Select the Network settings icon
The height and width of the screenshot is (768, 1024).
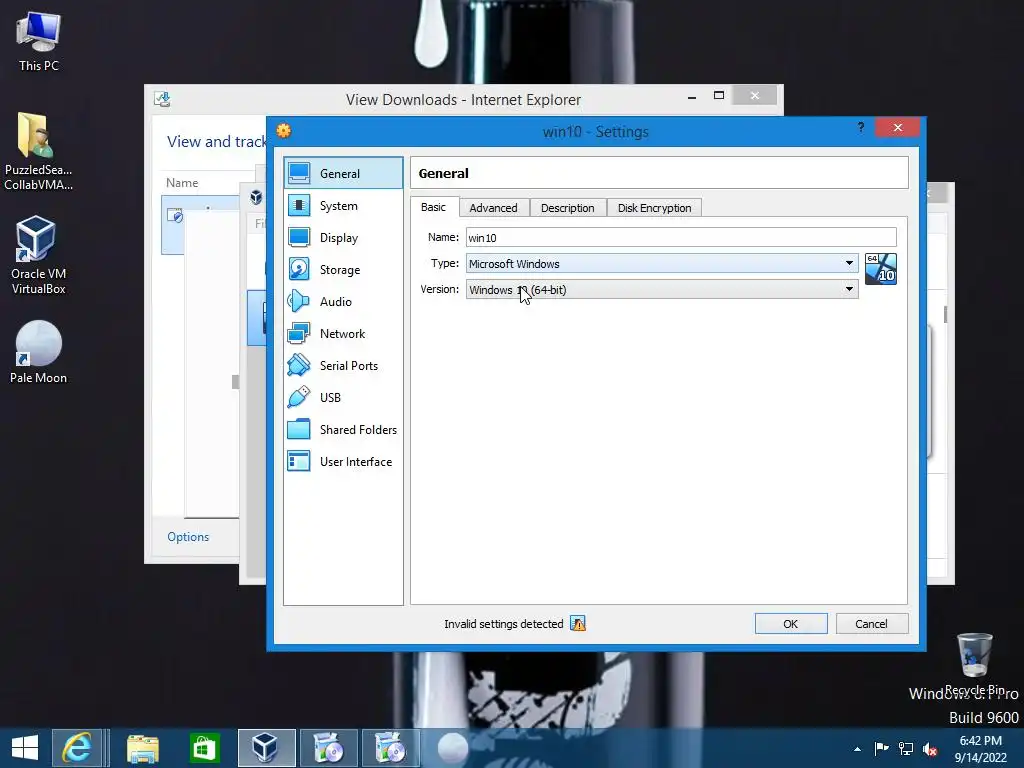299,333
